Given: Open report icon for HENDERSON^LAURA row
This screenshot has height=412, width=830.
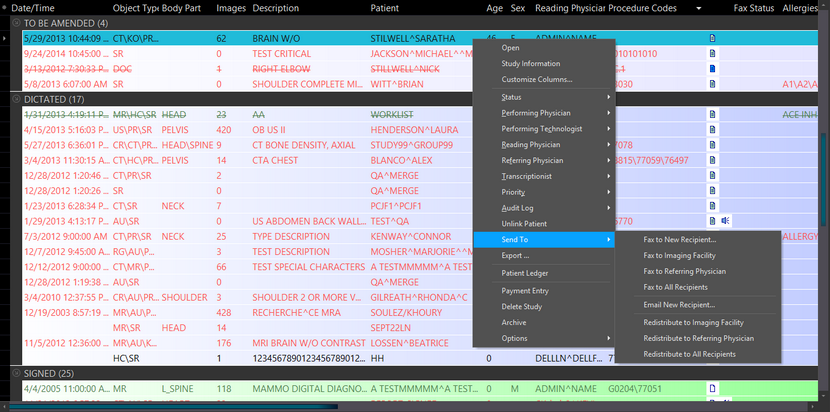Looking at the screenshot, I should 713,130.
